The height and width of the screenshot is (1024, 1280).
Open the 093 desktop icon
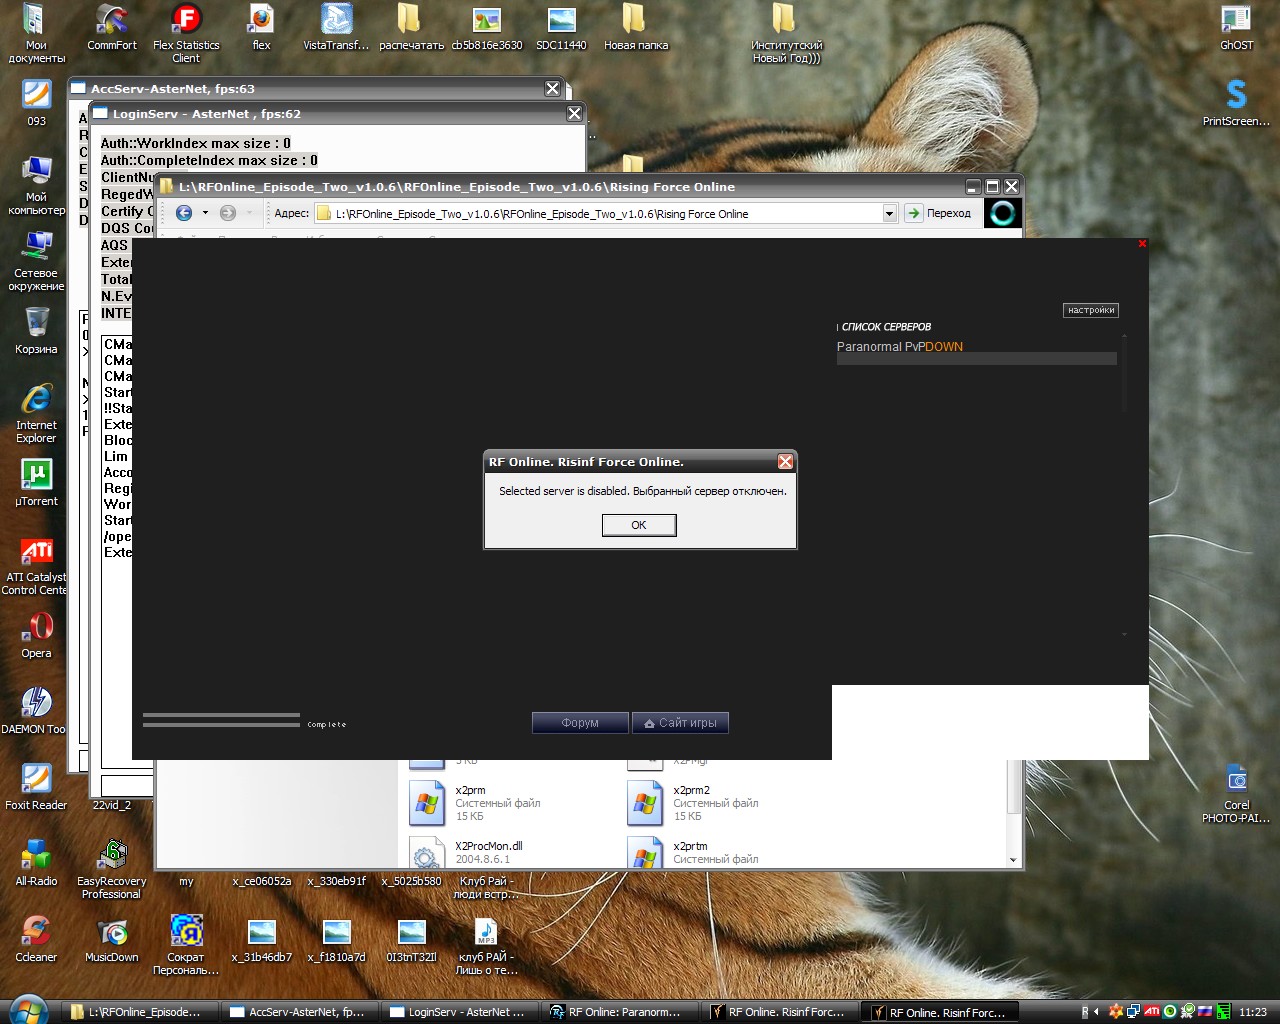(x=36, y=103)
